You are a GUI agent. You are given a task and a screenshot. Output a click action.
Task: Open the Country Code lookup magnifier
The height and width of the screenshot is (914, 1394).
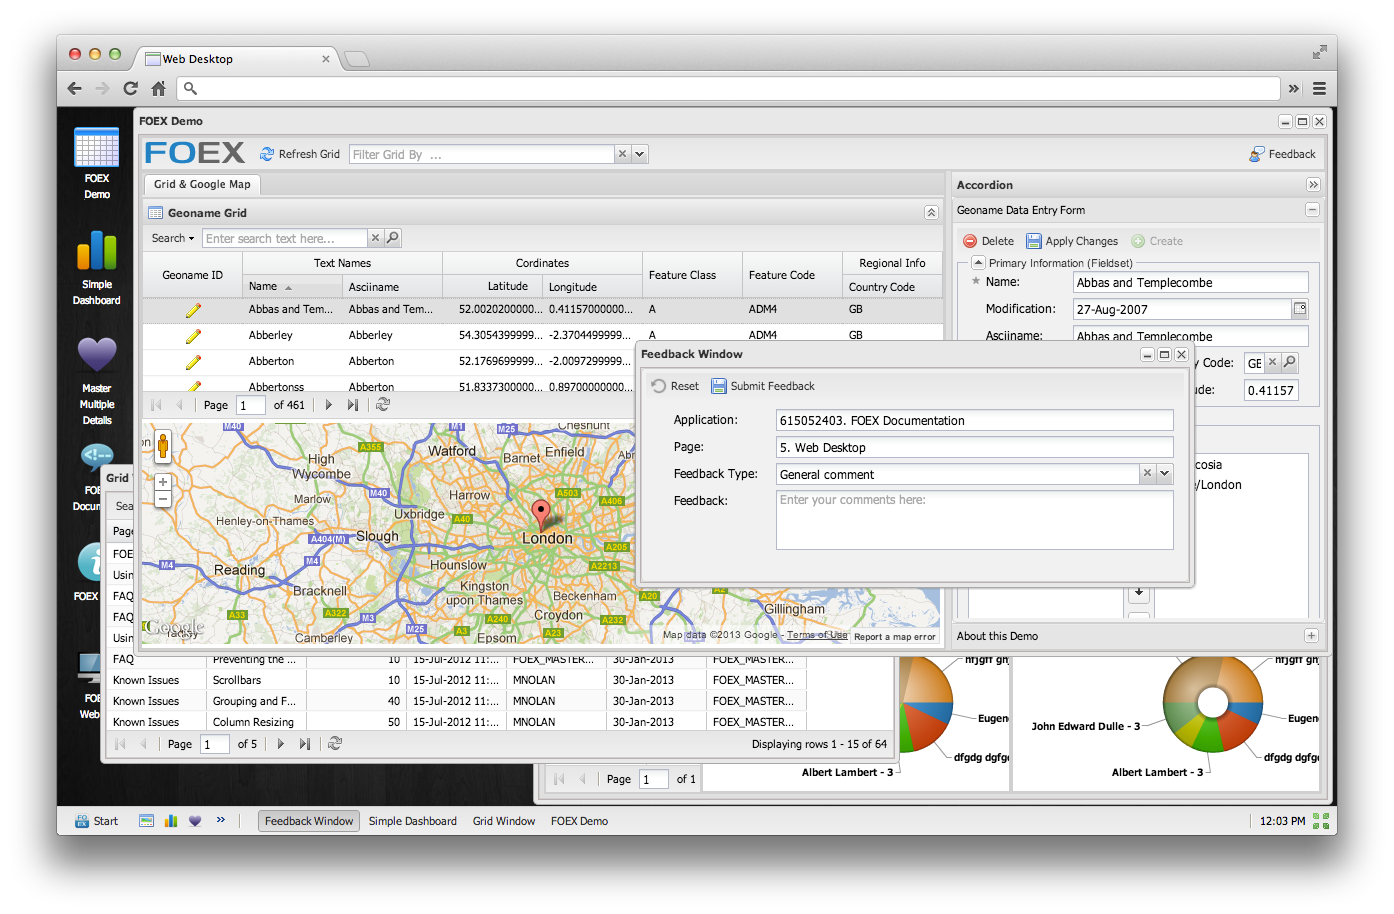(x=1290, y=362)
